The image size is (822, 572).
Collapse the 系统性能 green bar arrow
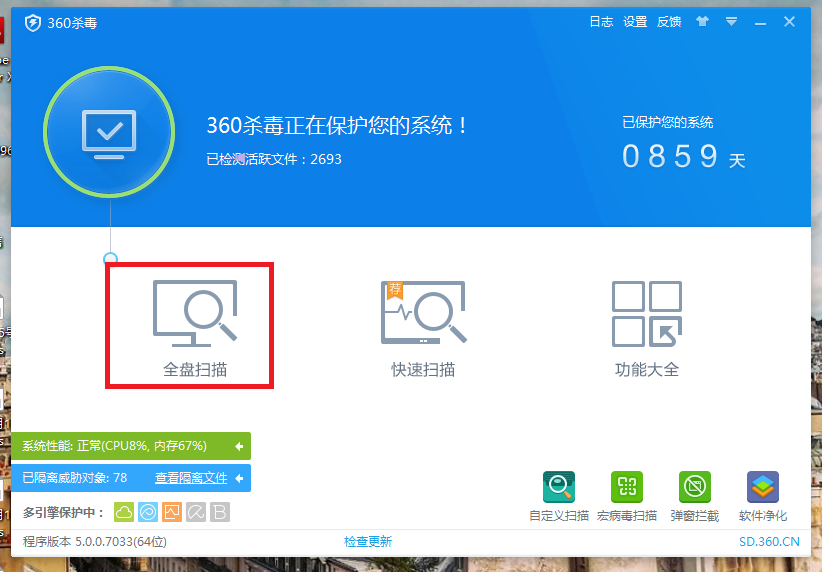coord(239,446)
